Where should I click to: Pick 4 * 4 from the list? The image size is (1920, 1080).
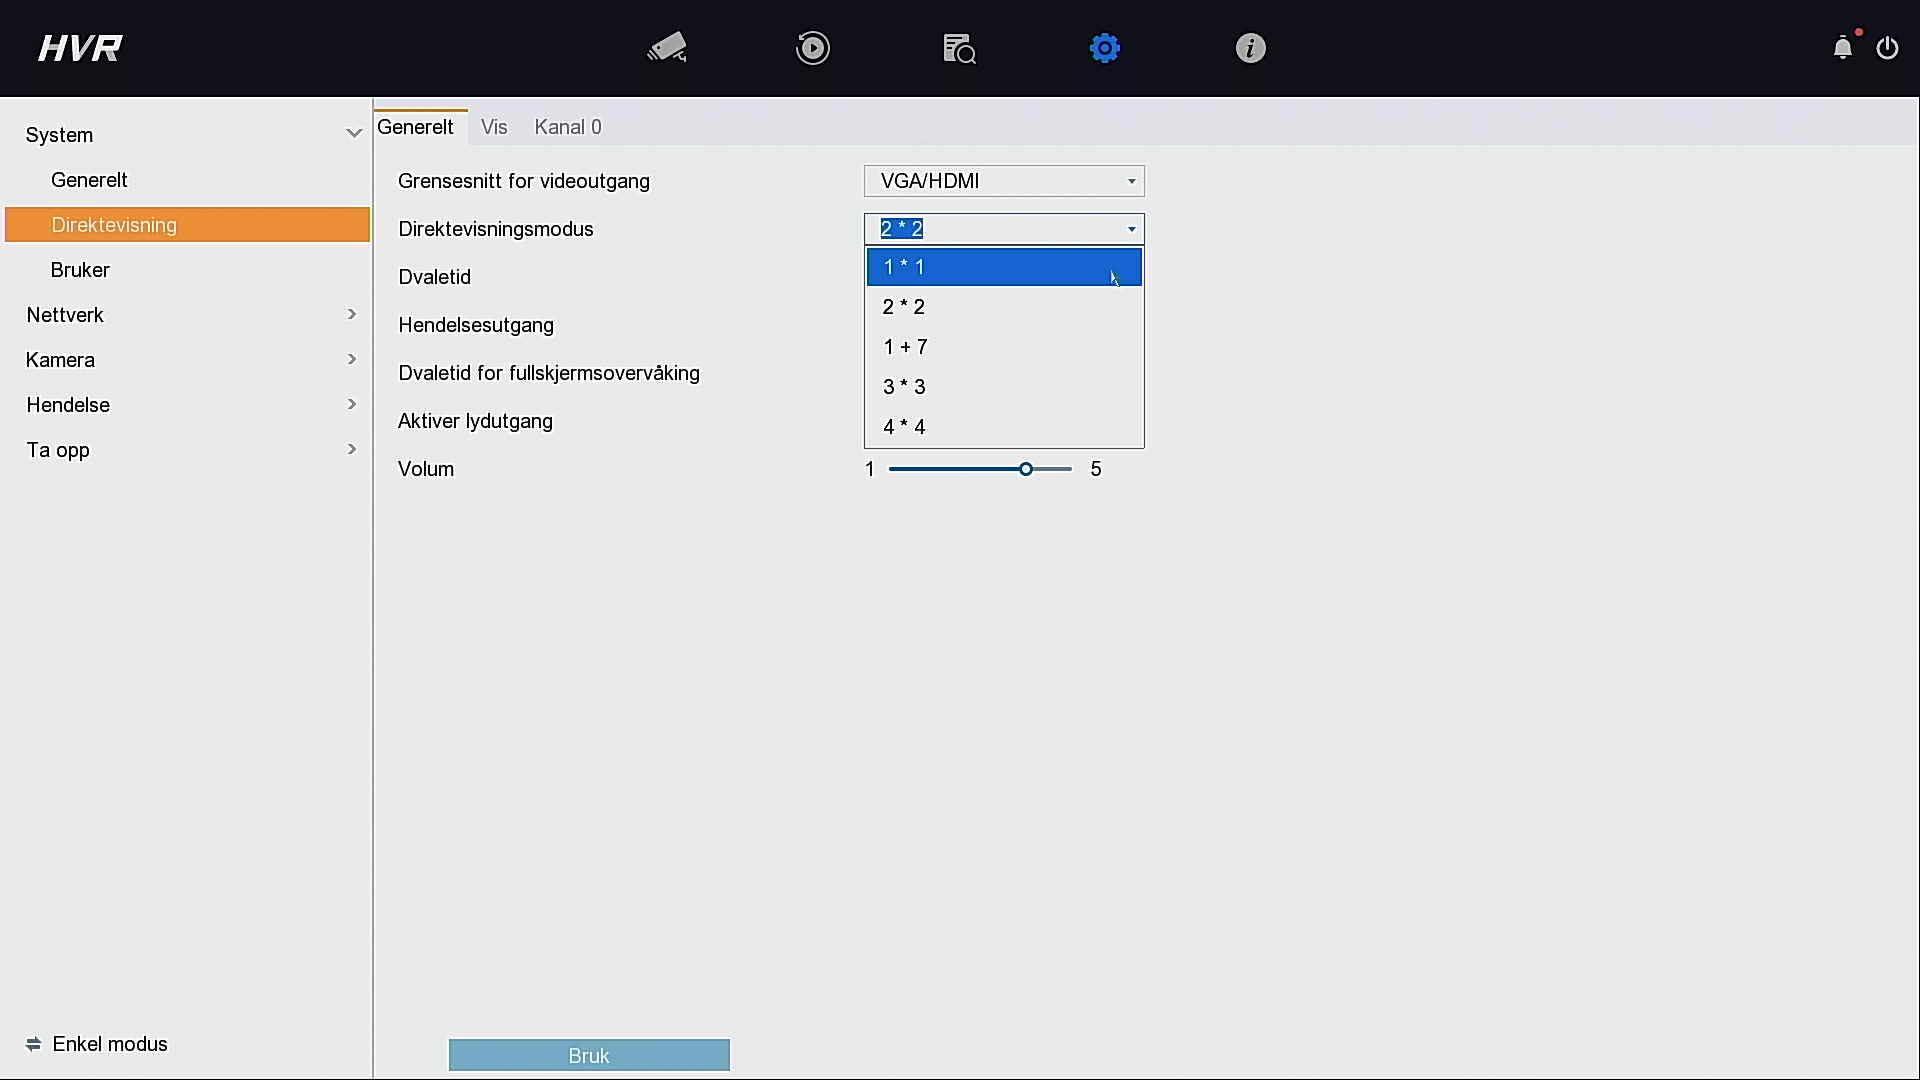pos(1004,427)
